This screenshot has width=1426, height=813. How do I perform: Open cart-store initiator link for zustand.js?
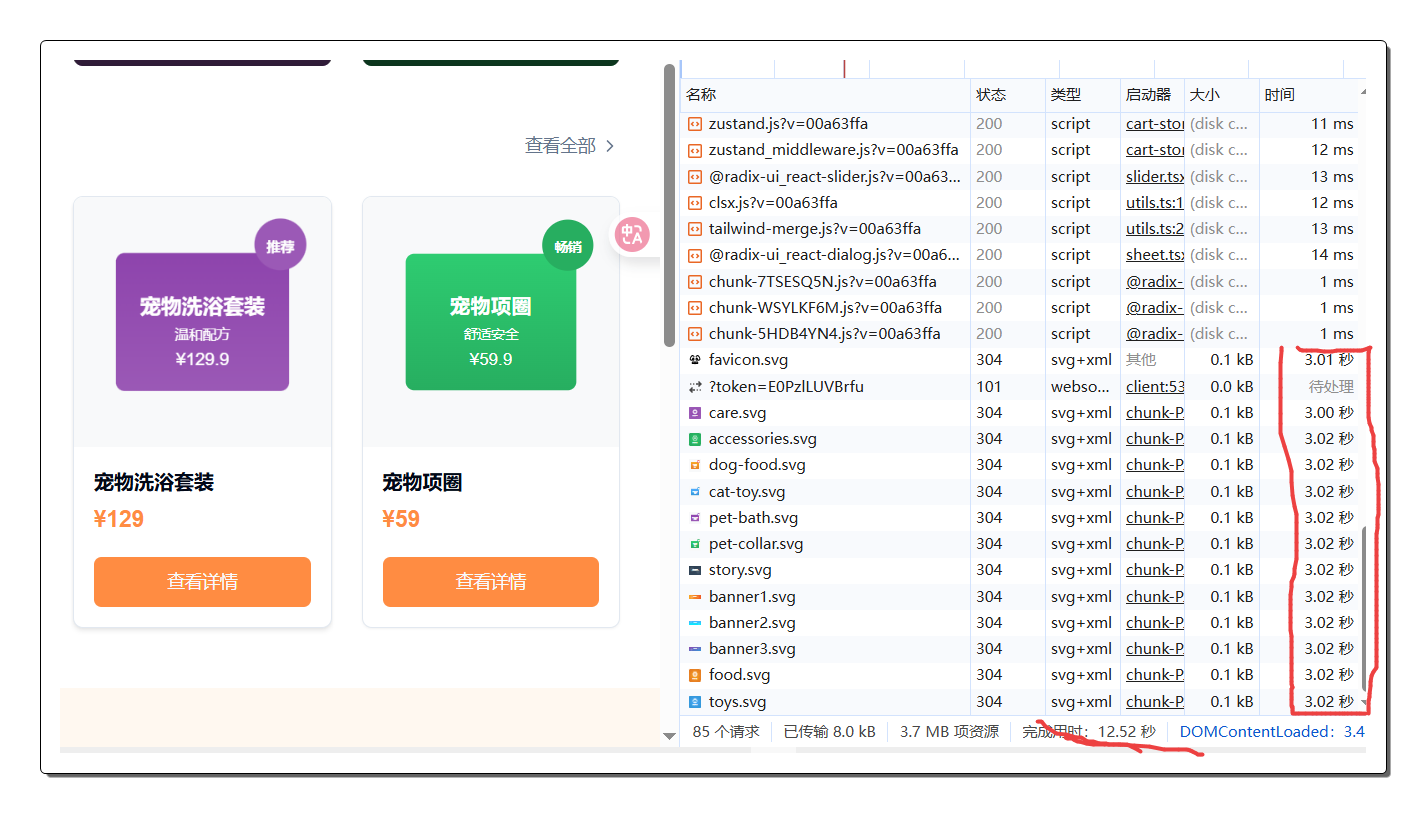coord(1155,124)
